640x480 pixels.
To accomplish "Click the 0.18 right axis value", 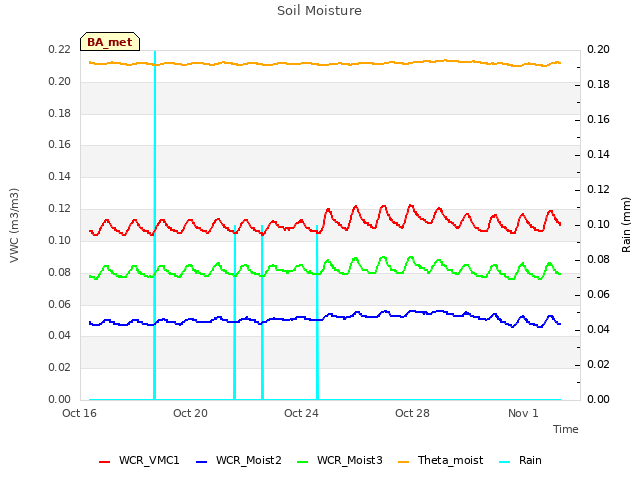I will tap(598, 84).
